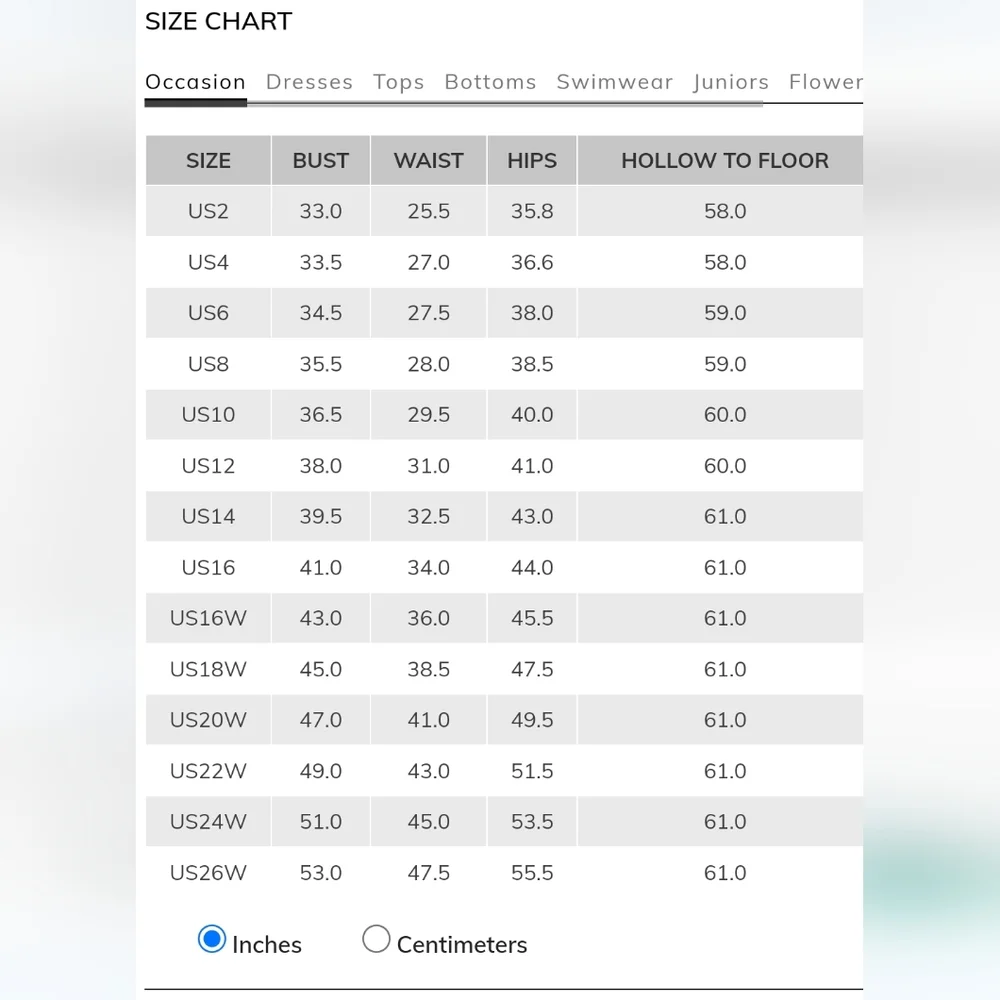Screen dimensions: 1000x1000
Task: Switch to the Dresses tab
Action: pos(309,82)
